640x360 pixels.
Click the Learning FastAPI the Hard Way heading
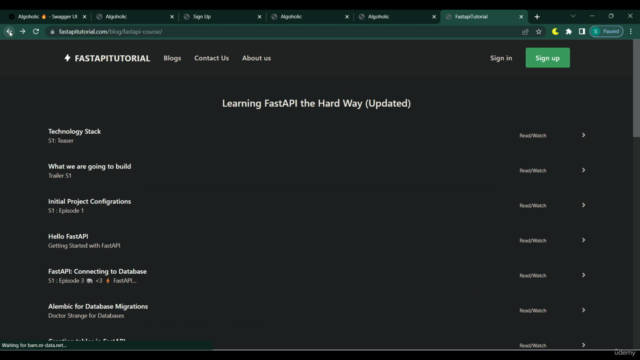(x=316, y=104)
